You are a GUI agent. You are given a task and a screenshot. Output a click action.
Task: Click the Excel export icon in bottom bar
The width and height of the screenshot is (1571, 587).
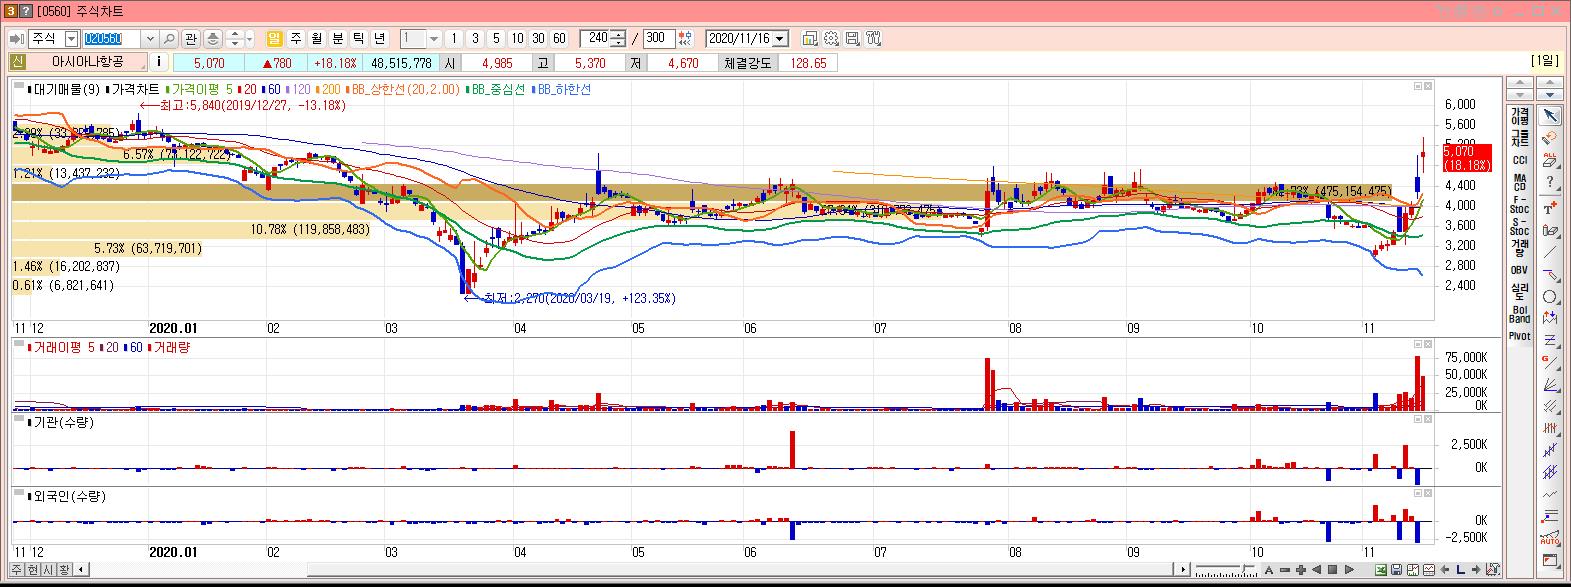tap(1380, 570)
